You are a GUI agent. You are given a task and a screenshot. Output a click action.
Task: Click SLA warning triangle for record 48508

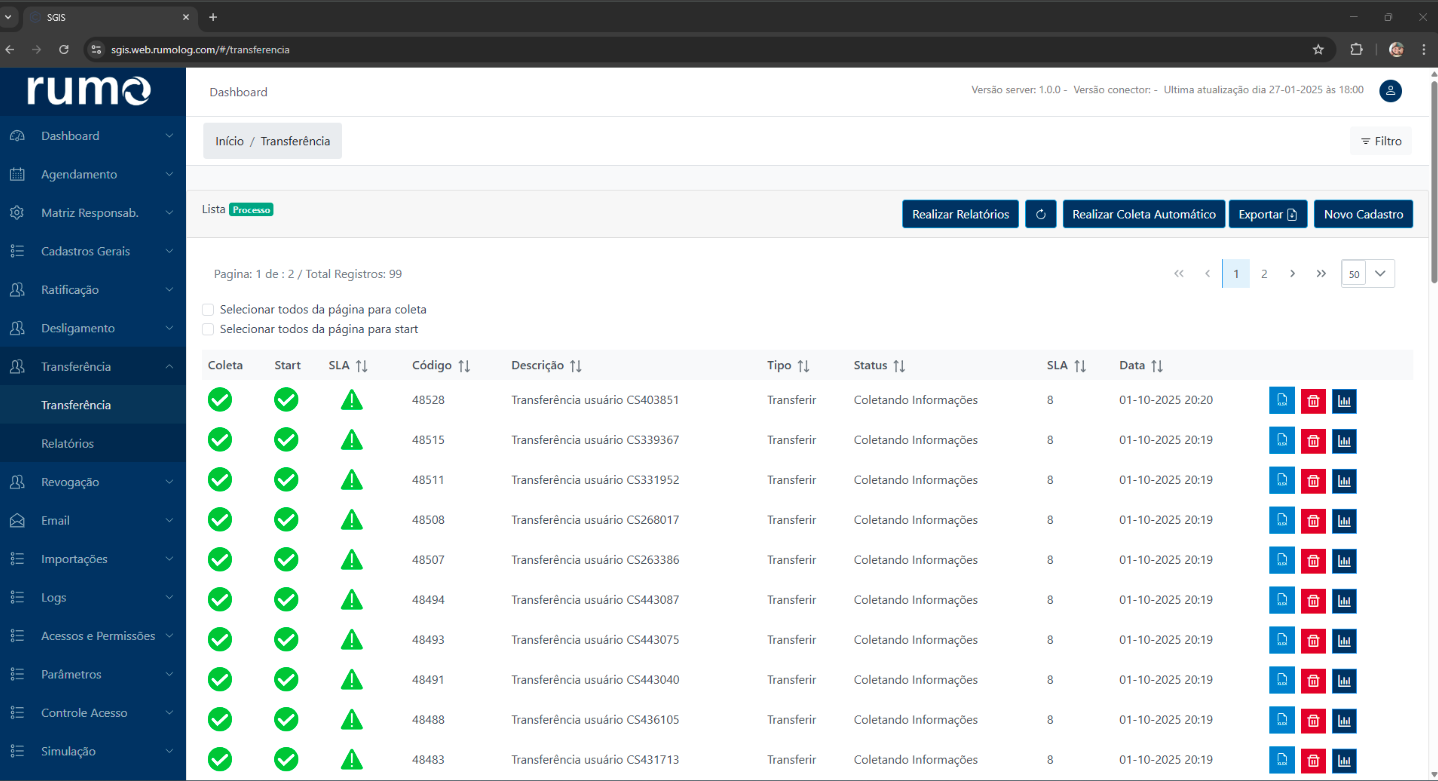tap(351, 520)
